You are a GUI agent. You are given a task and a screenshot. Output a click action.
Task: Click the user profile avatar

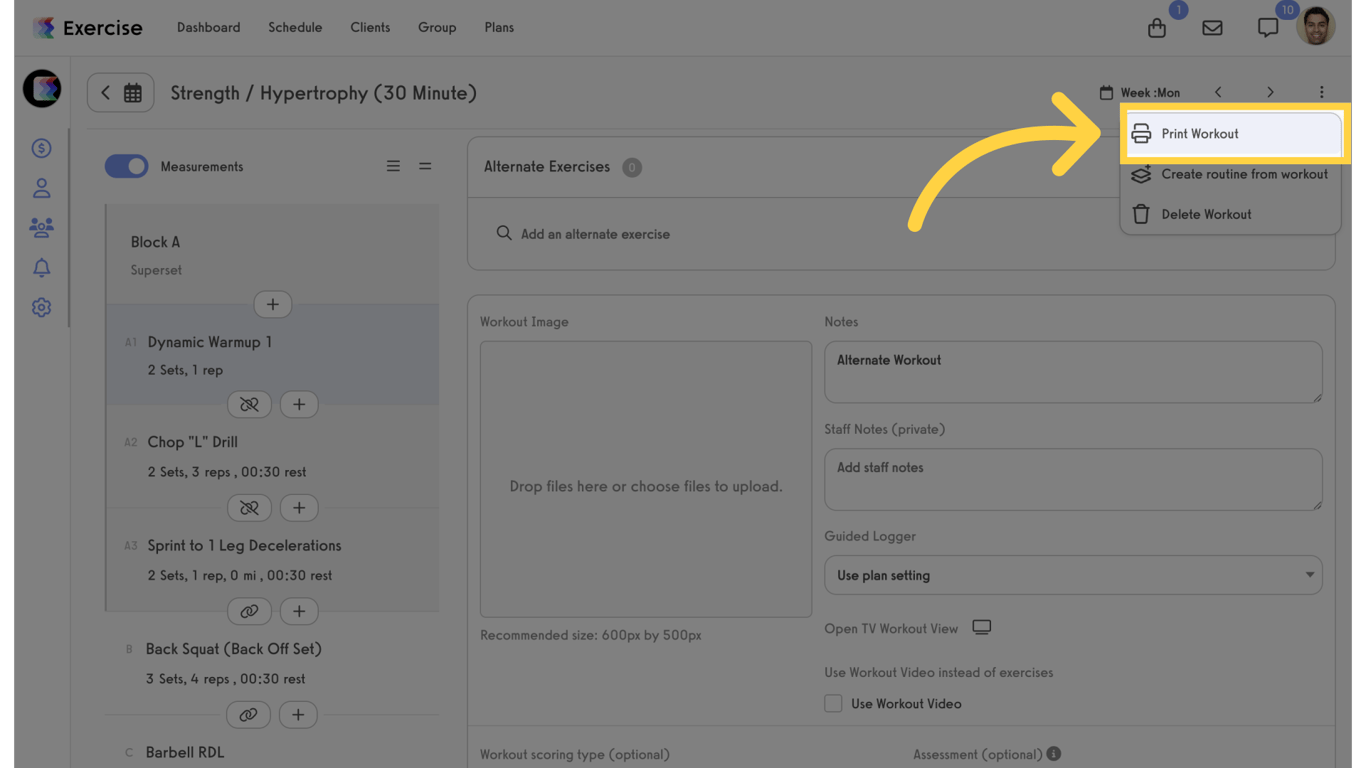1316,27
